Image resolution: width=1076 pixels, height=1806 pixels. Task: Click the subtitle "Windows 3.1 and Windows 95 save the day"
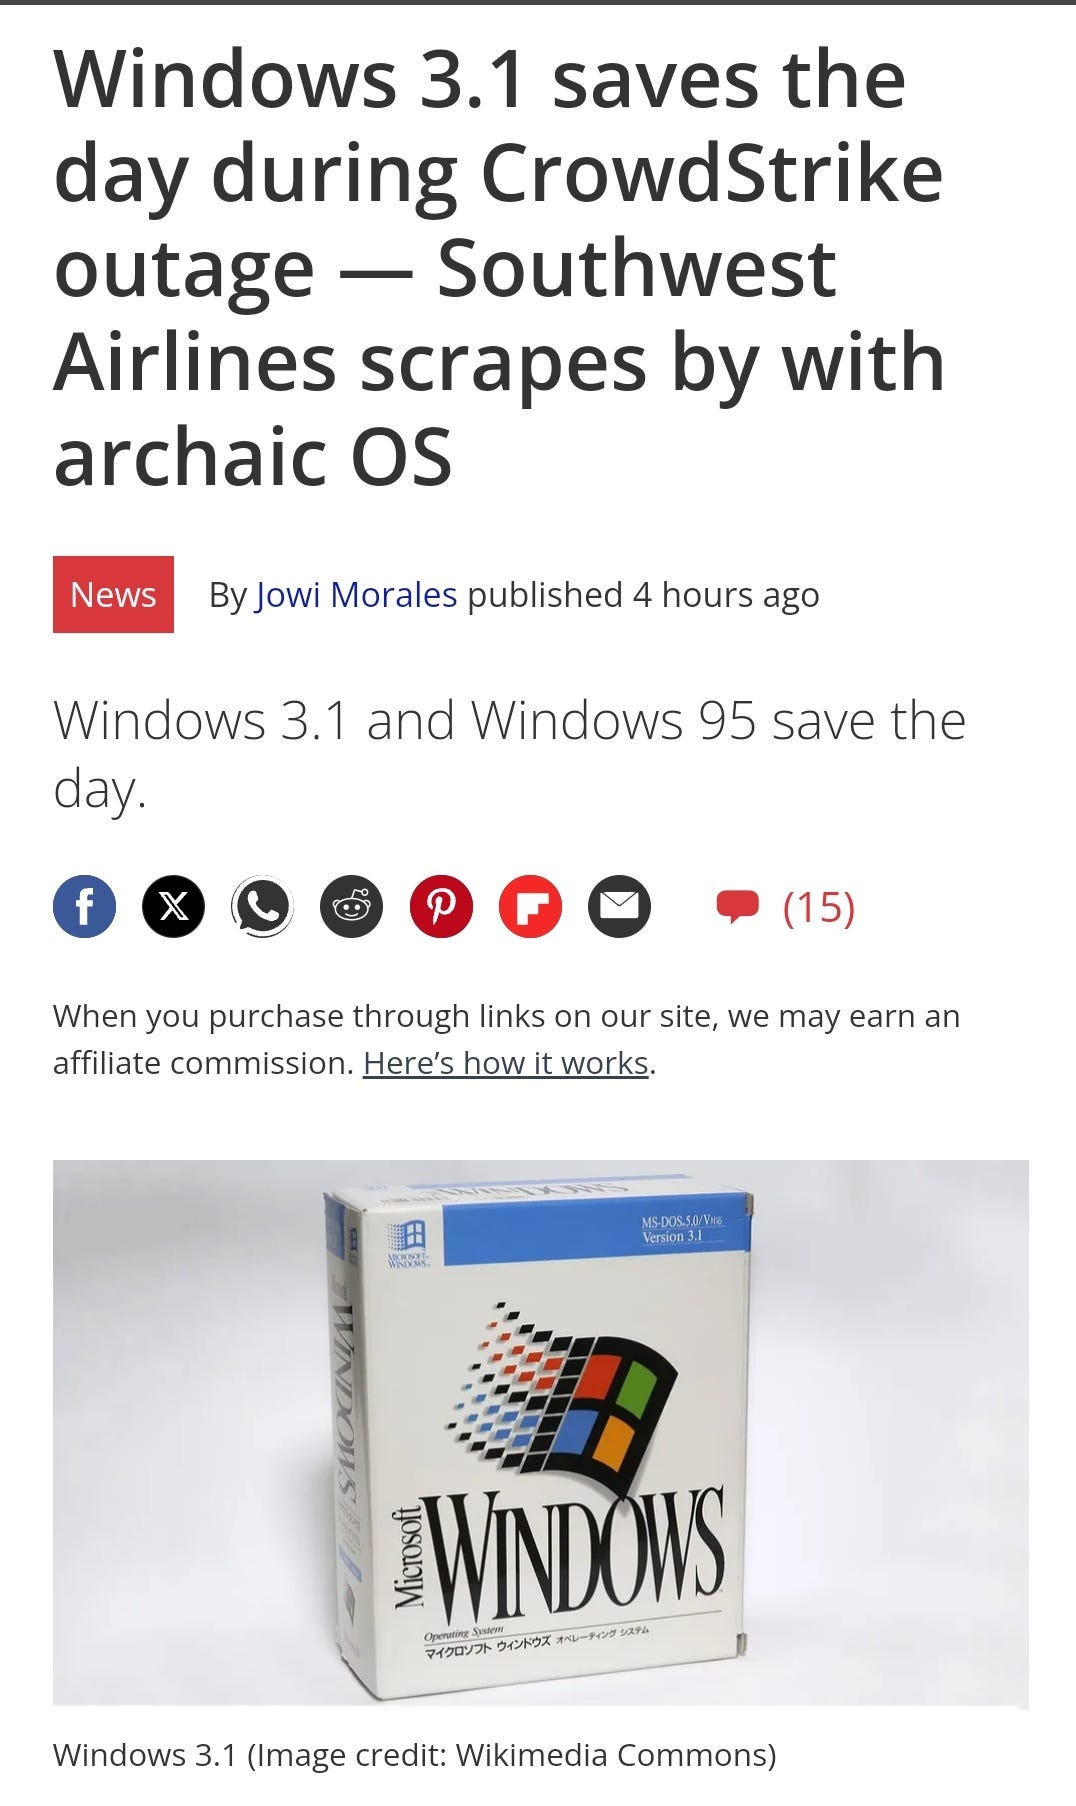tap(509, 754)
